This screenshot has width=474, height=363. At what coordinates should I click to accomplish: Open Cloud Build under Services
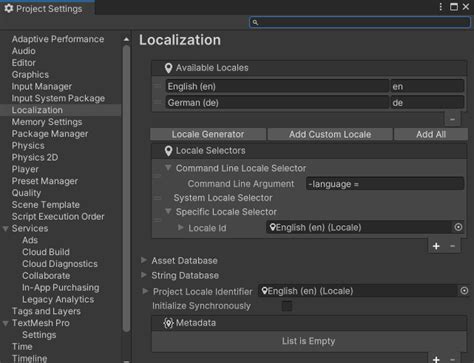(46, 252)
